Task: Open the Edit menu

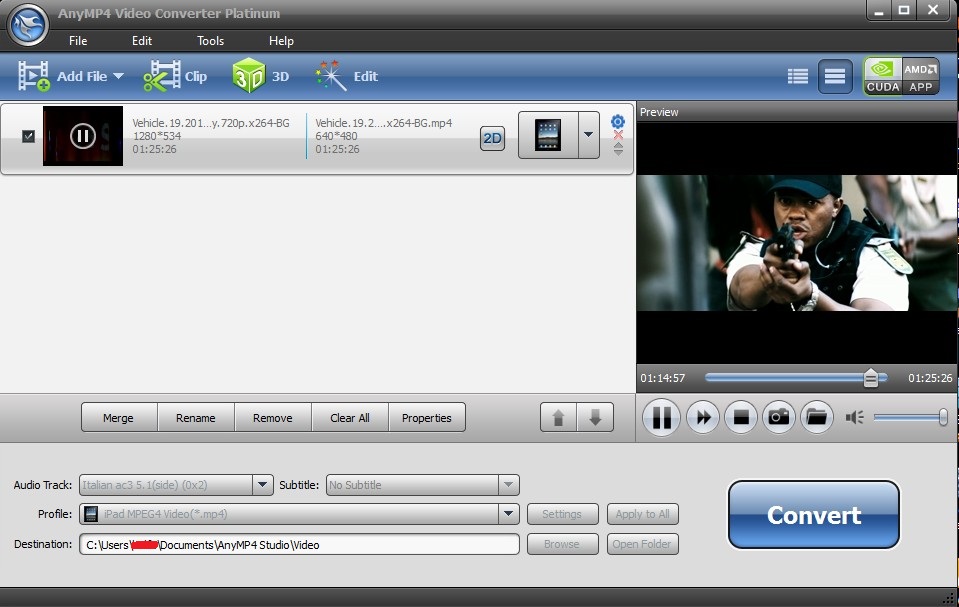Action: coord(142,41)
